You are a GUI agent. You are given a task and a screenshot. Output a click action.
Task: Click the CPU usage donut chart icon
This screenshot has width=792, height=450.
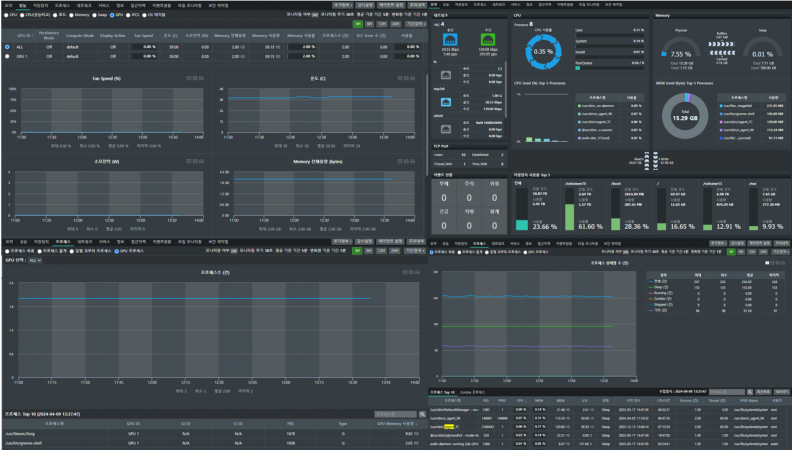tap(542, 50)
